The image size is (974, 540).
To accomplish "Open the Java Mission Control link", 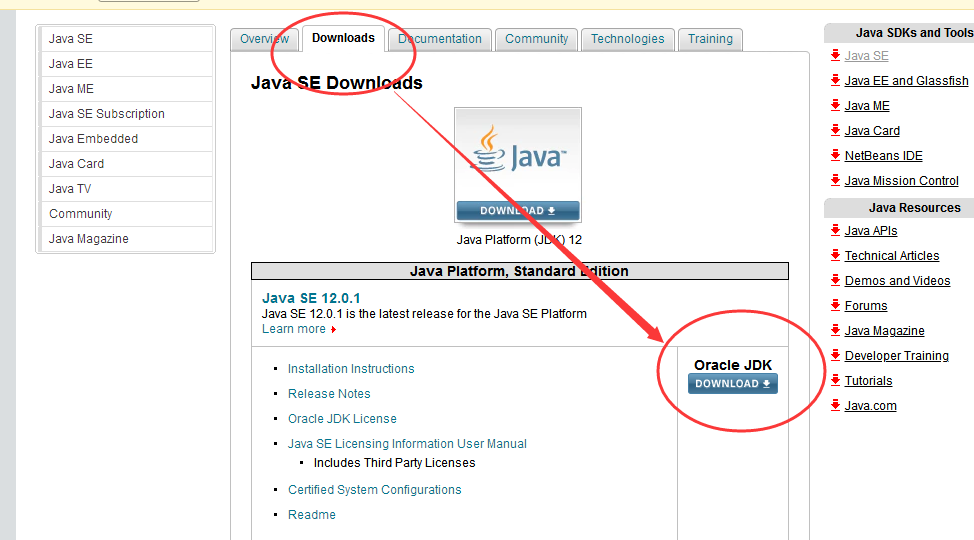I will coord(901,181).
